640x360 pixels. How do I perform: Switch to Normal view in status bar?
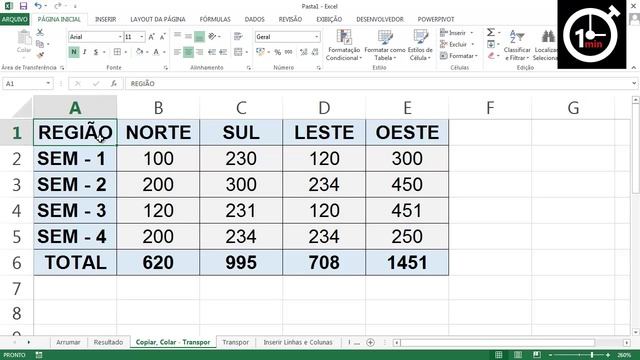tap(498, 355)
